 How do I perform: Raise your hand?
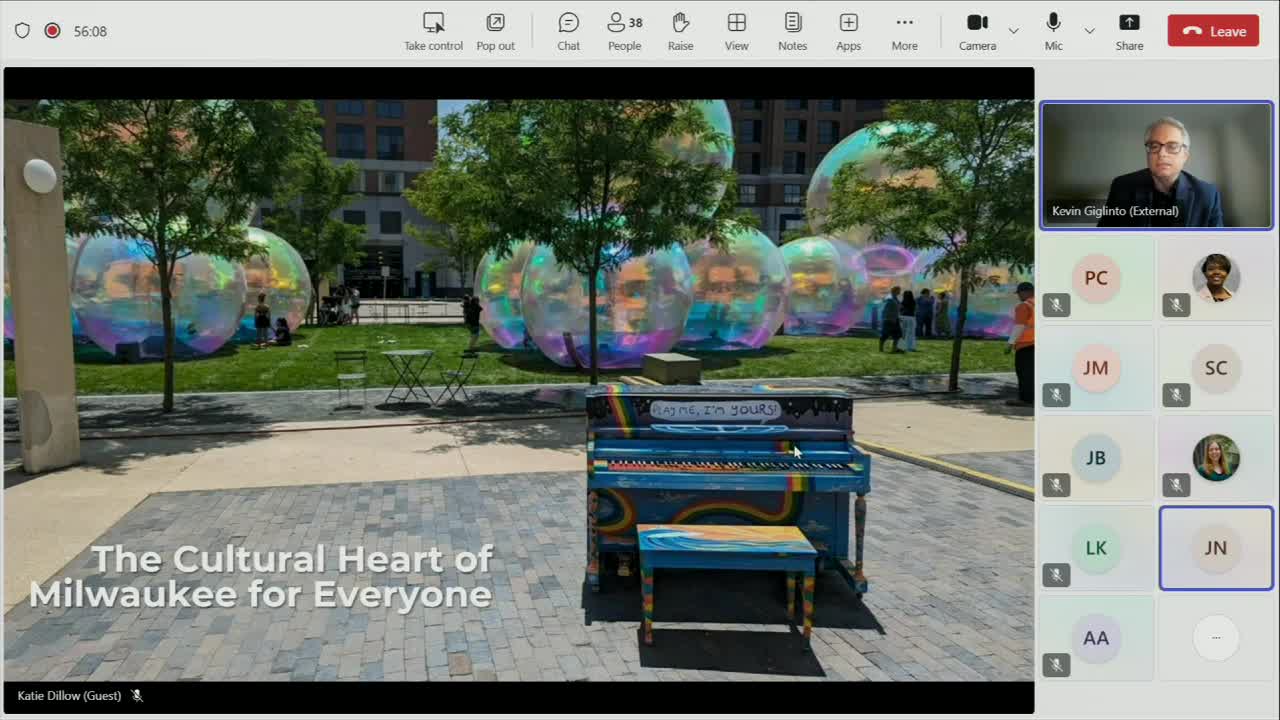coord(681,31)
